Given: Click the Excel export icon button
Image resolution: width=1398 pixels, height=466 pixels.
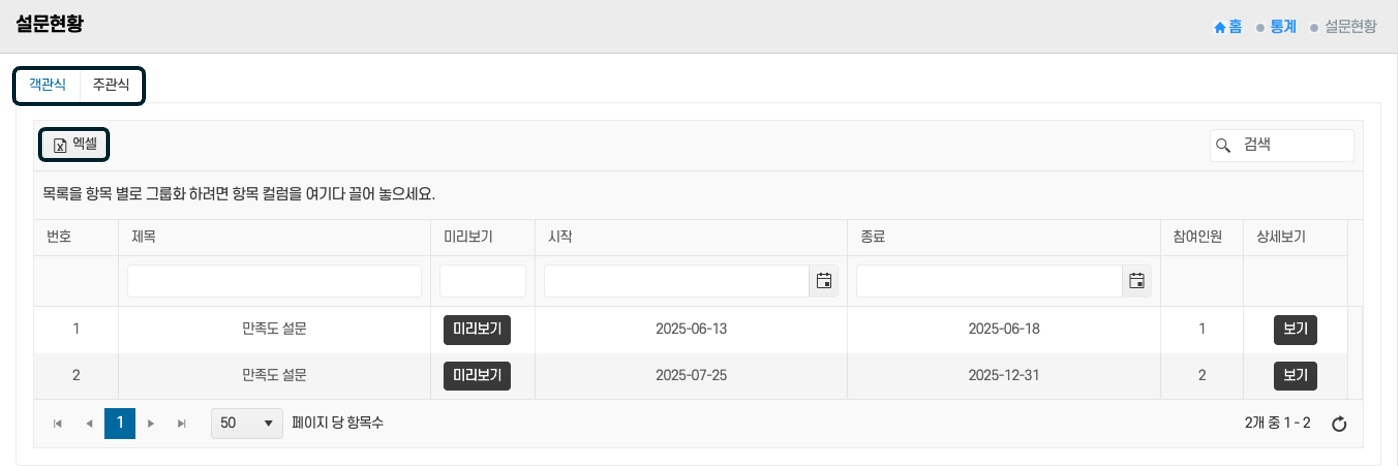Looking at the screenshot, I should tap(74, 145).
